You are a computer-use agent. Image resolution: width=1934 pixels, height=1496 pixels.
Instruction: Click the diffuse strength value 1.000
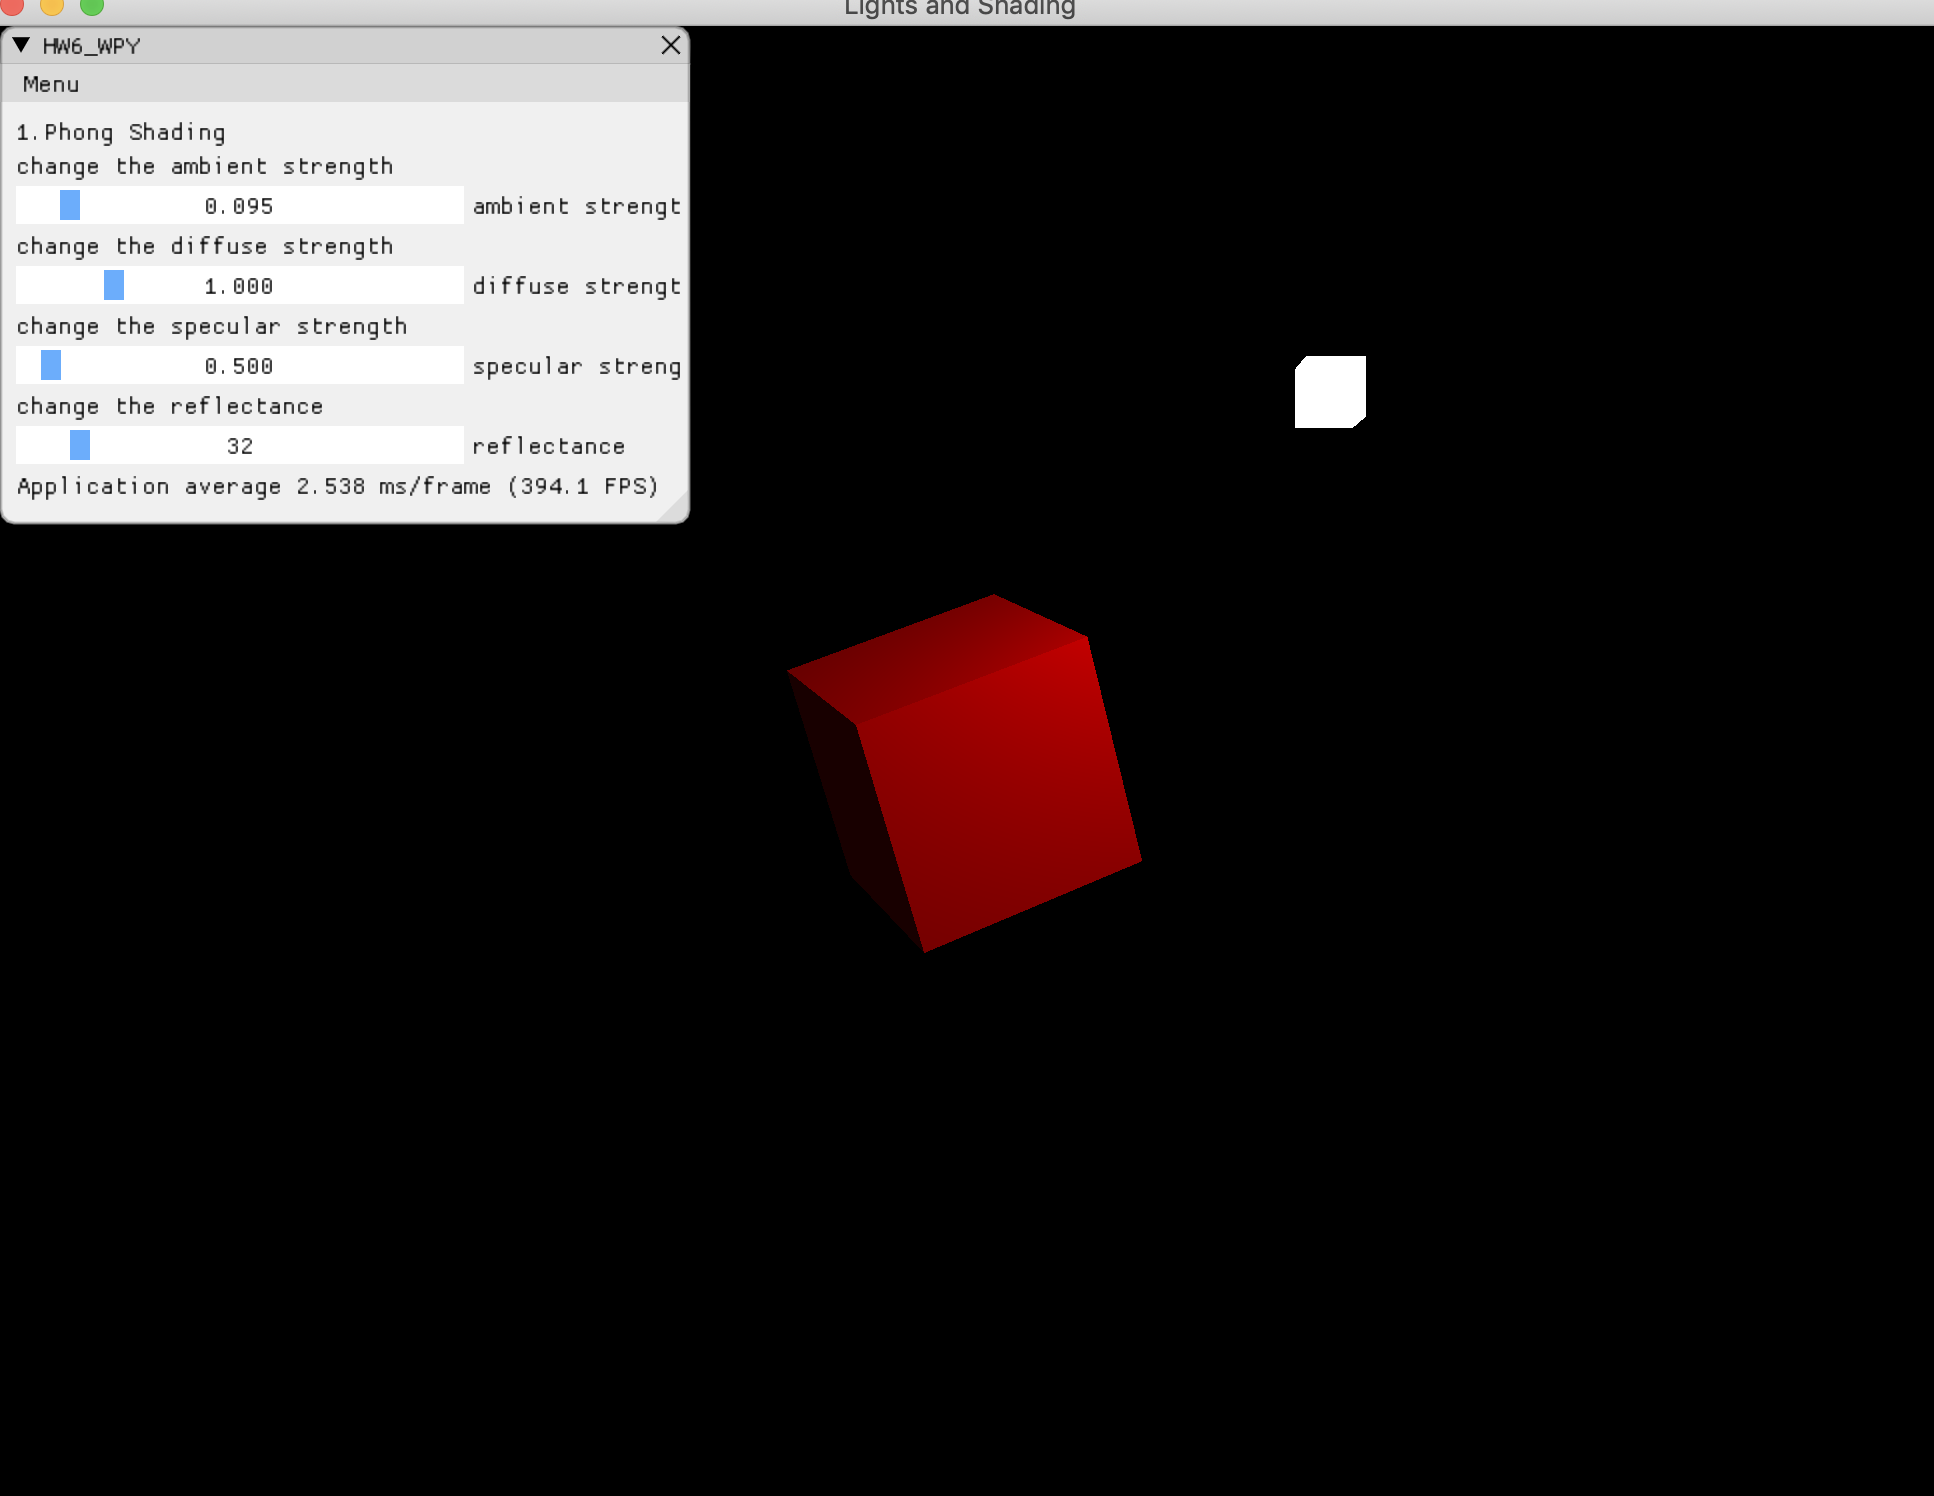(239, 286)
